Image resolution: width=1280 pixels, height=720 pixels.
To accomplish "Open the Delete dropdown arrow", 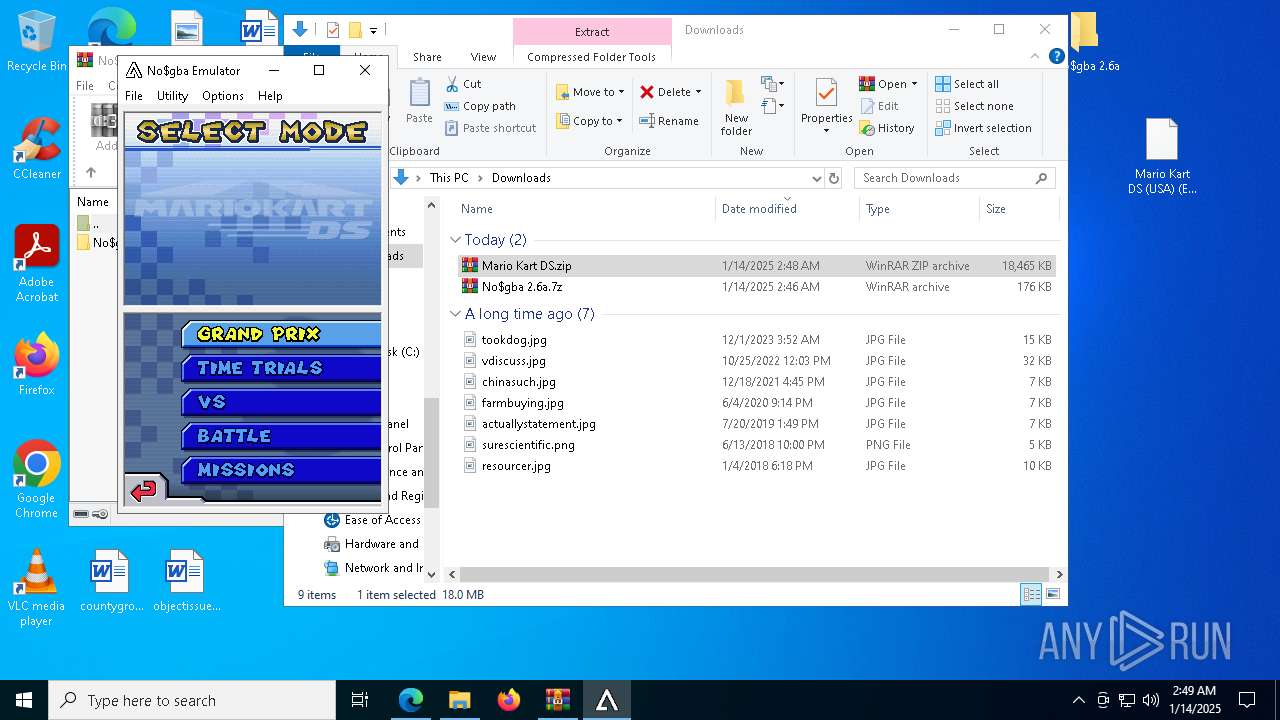I will pos(698,92).
